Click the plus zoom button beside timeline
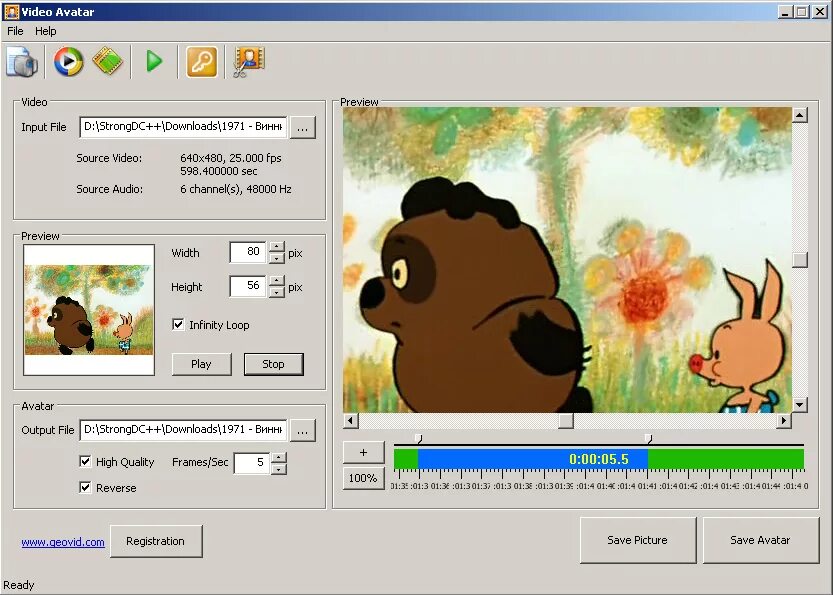 [363, 453]
